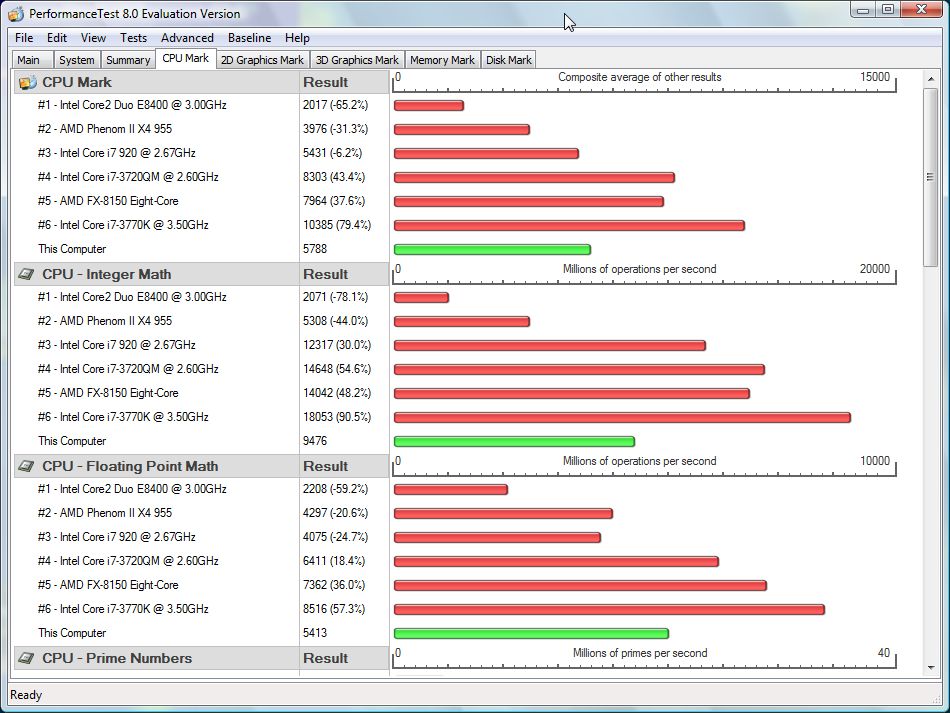Switch to the 2D Graphics Mark tab
The width and height of the screenshot is (950, 713).
pos(262,60)
